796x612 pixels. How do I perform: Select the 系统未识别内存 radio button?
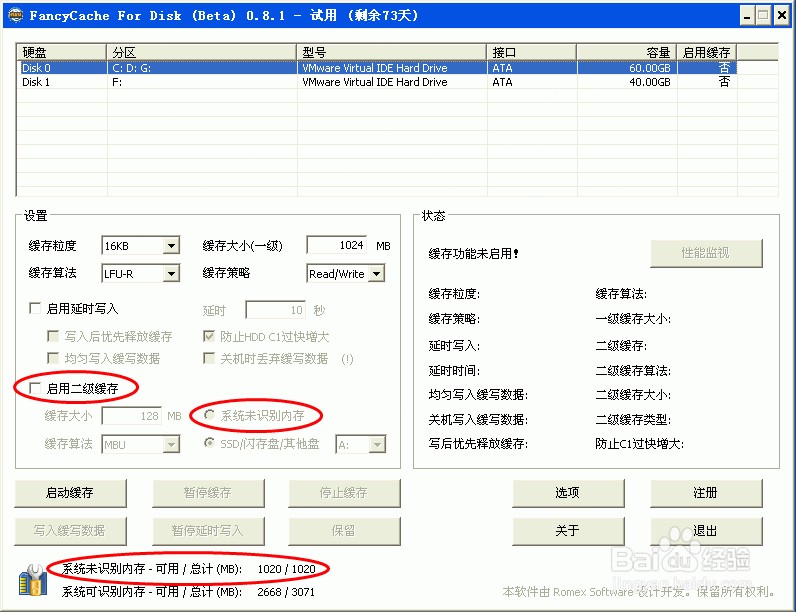209,415
